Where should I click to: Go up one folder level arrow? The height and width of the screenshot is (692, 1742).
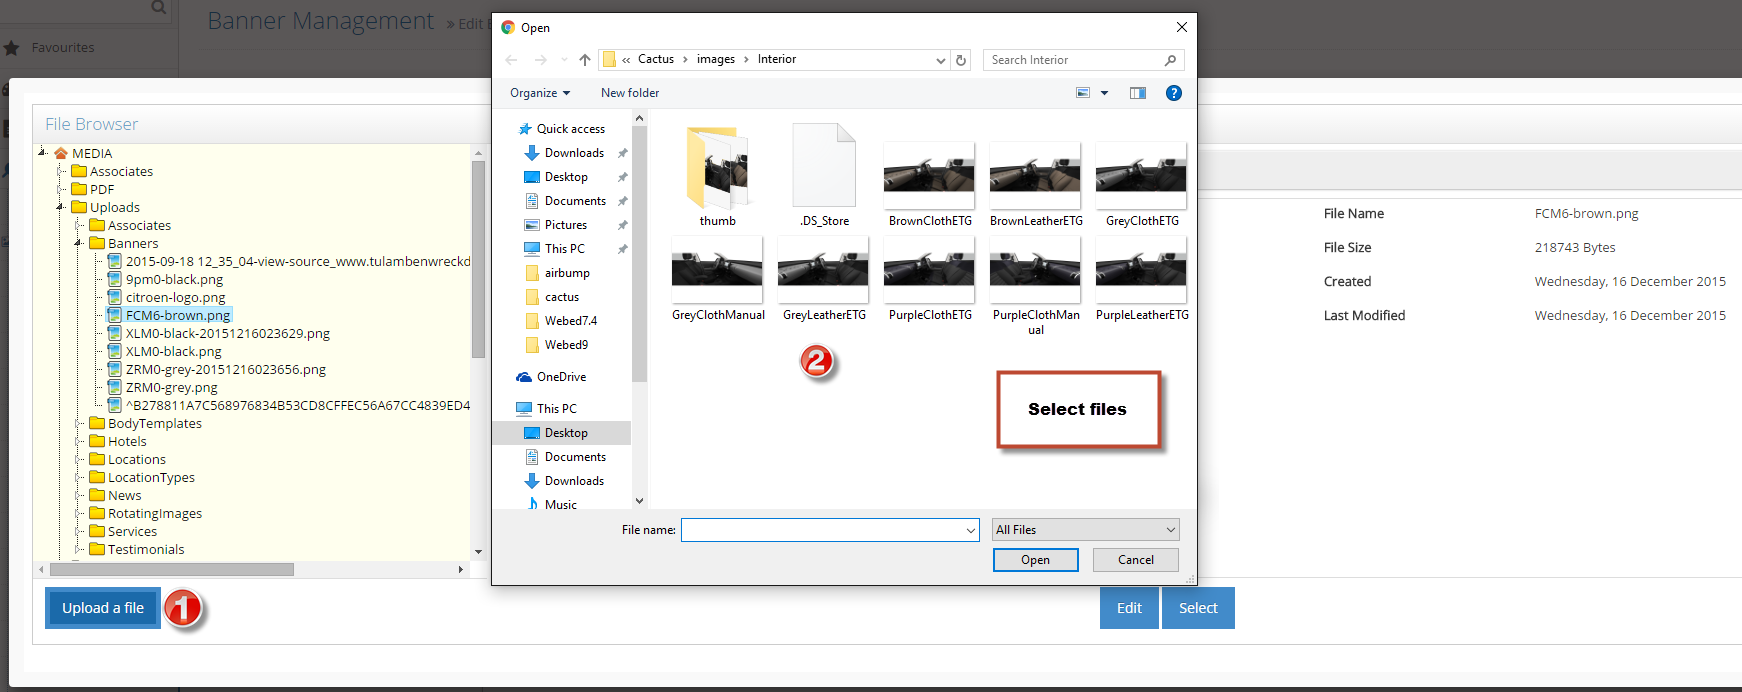tap(585, 60)
